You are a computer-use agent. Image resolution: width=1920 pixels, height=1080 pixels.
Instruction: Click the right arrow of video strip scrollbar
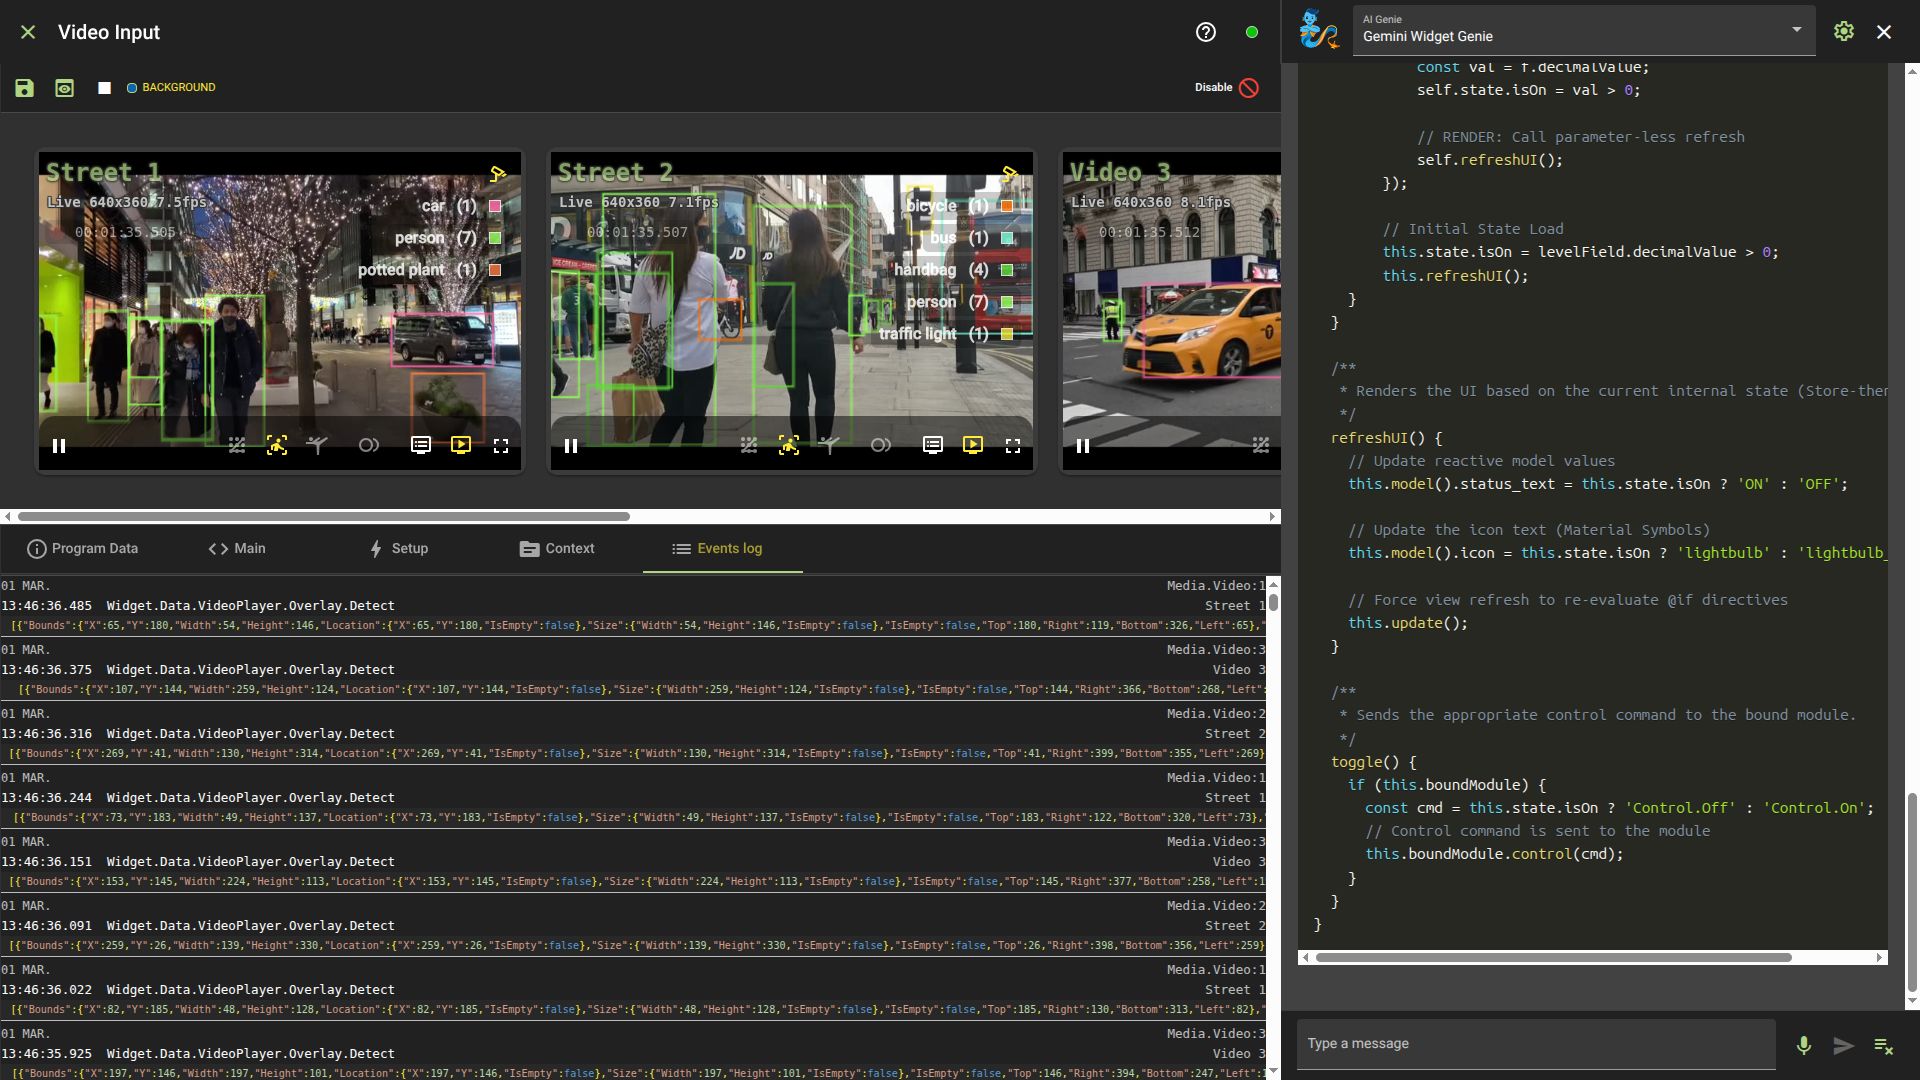(1272, 517)
